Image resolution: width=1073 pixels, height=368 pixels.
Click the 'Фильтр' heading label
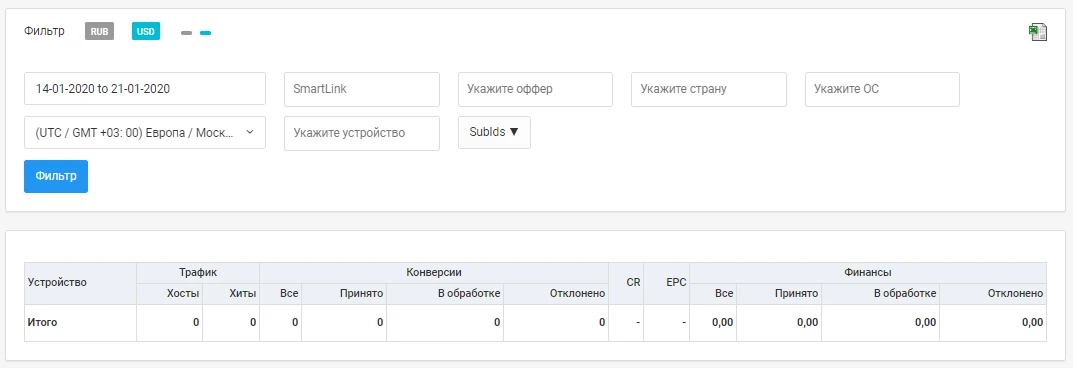44,31
